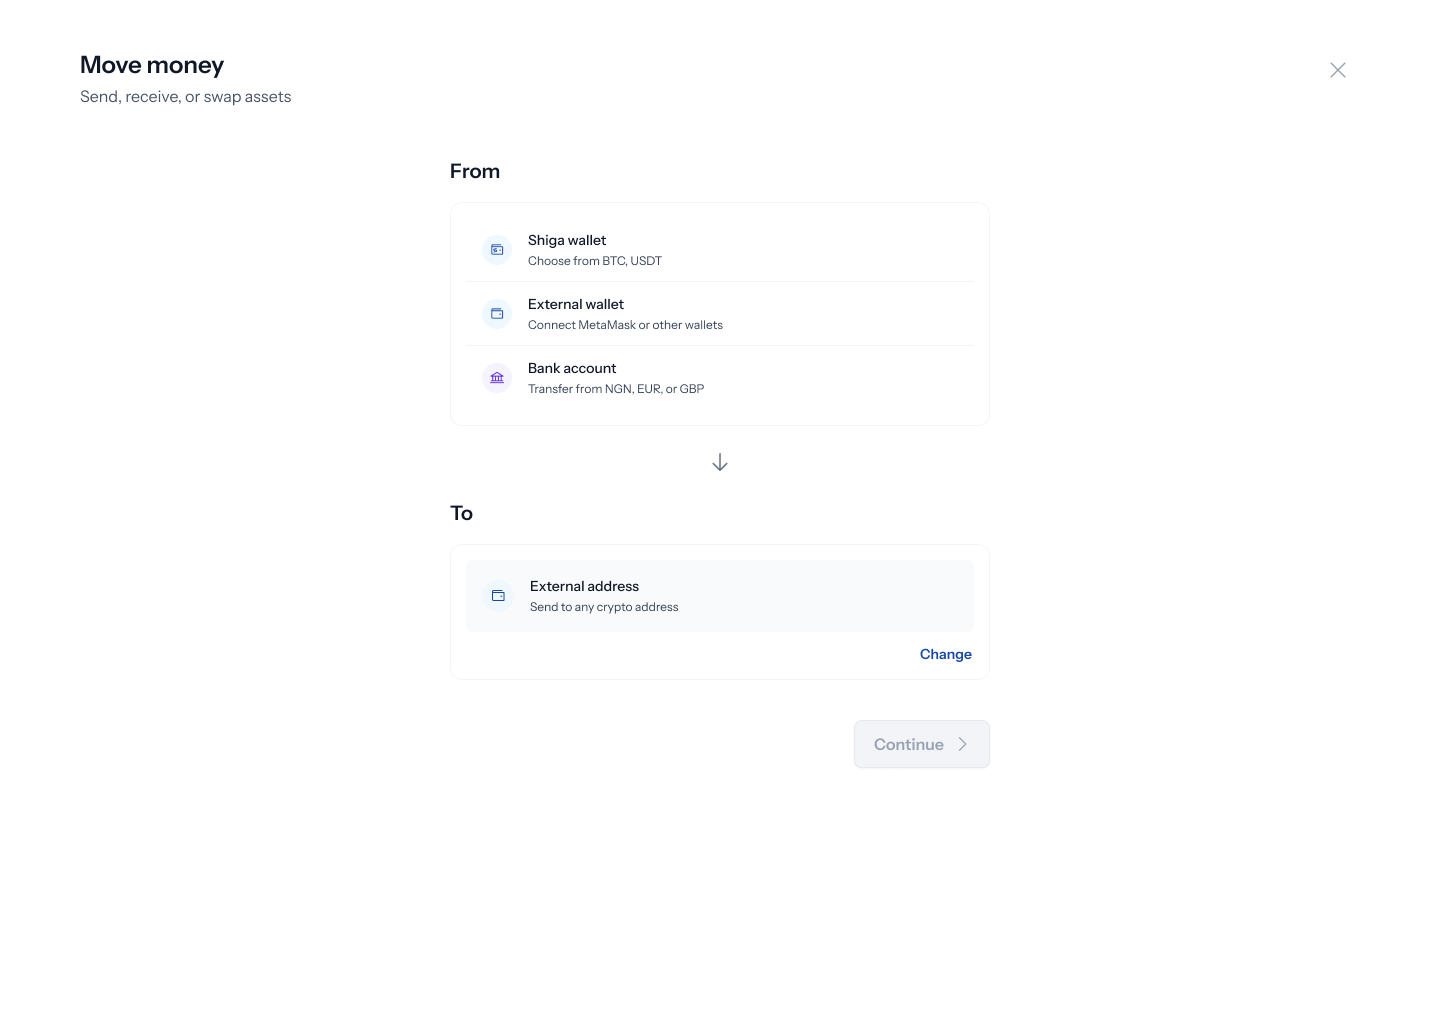Pick Bank account as source

(720, 378)
